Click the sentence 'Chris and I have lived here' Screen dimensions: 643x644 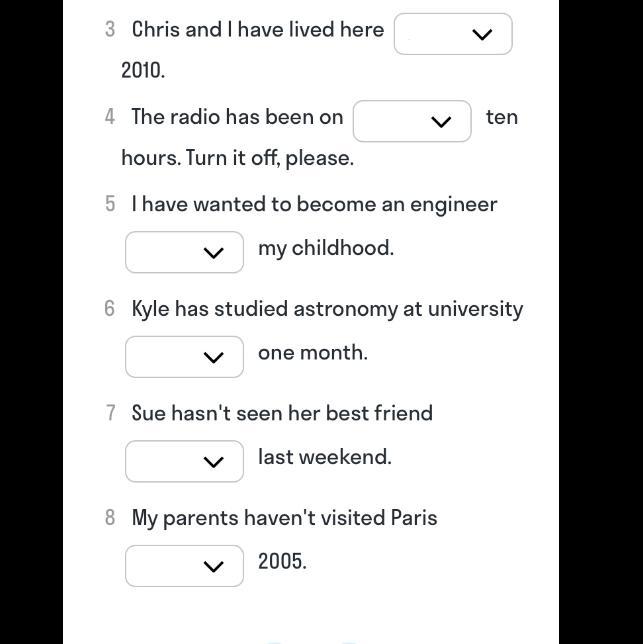tap(258, 30)
